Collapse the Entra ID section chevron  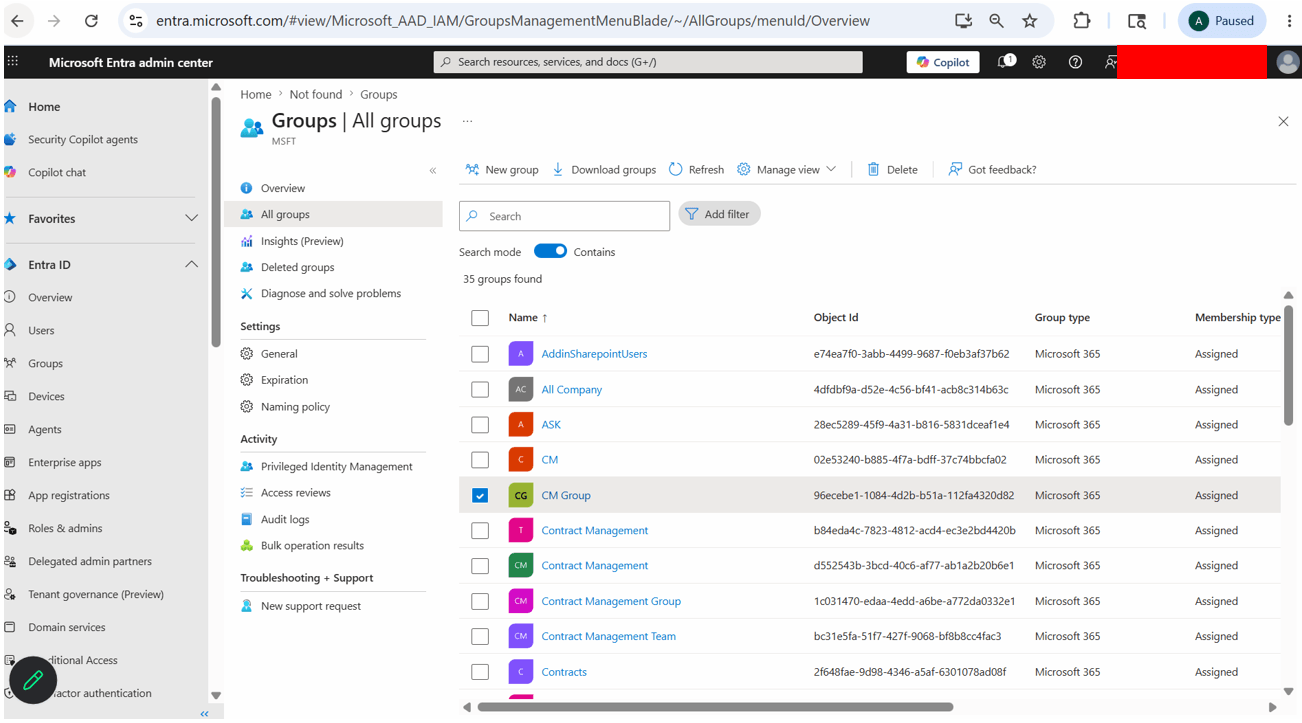(191, 264)
